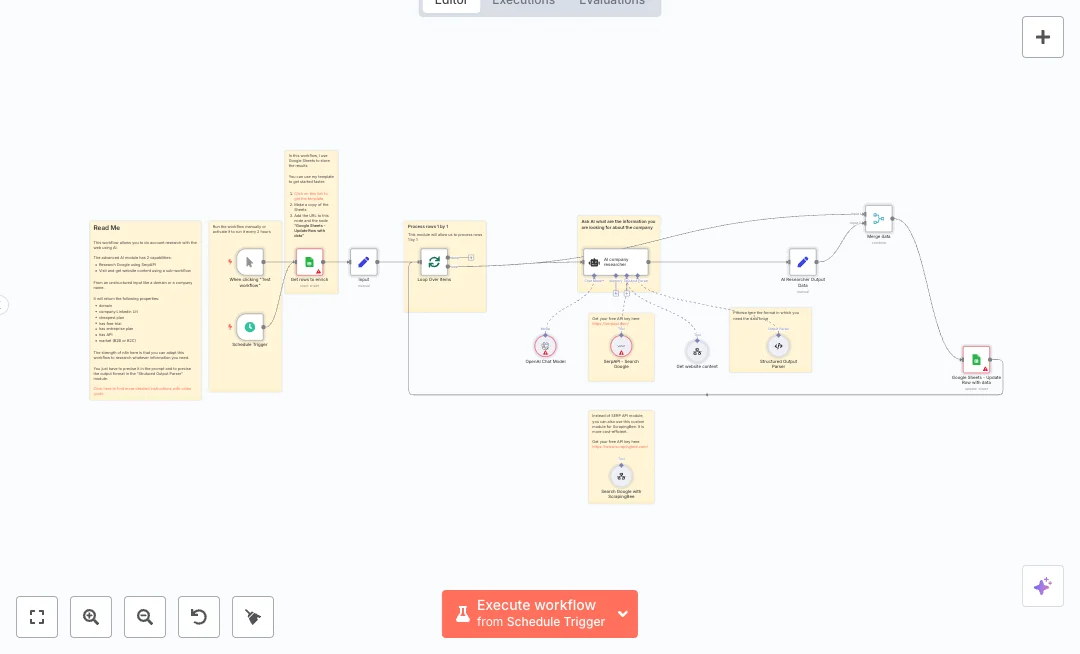Click Execute workflow button
This screenshot has width=1080, height=654.
[x=528, y=614]
